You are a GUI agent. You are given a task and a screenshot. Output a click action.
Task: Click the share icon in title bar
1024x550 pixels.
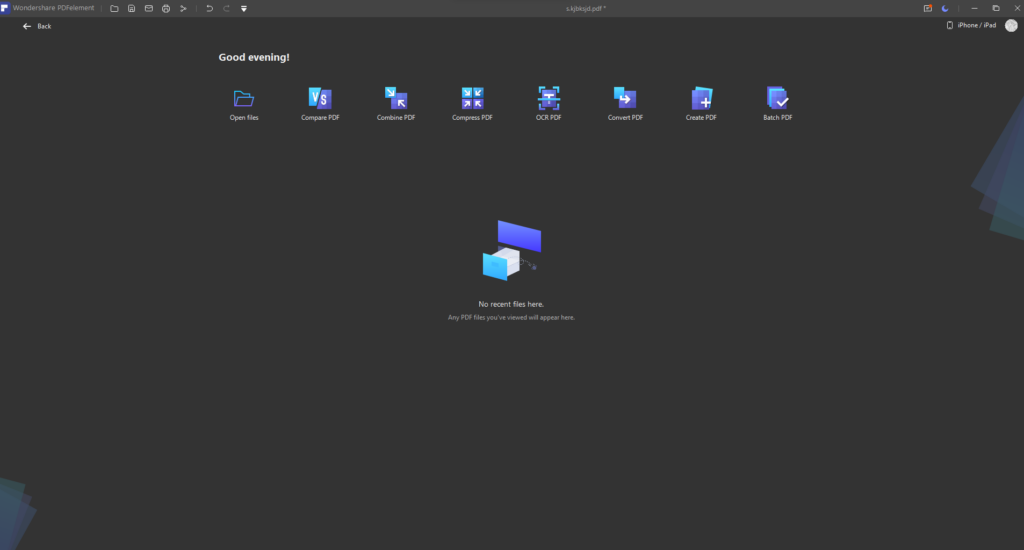[x=184, y=8]
